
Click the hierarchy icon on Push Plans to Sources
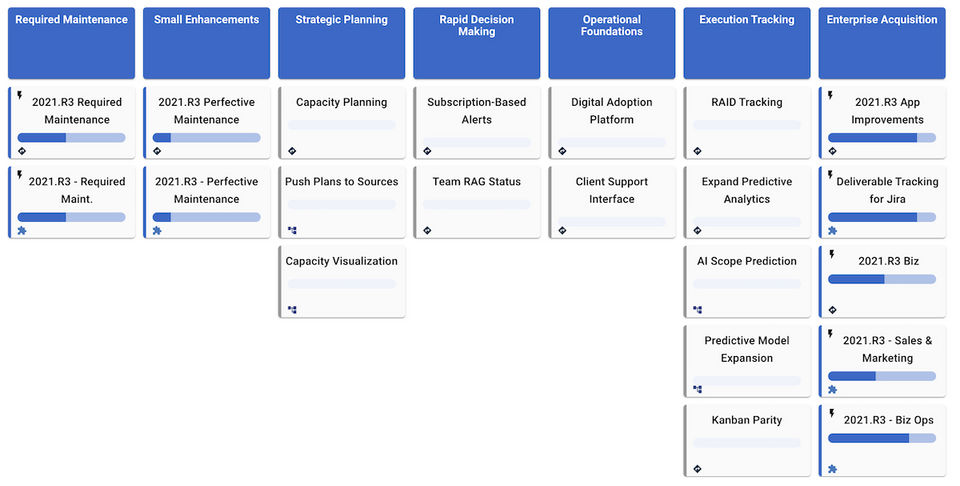tap(292, 230)
